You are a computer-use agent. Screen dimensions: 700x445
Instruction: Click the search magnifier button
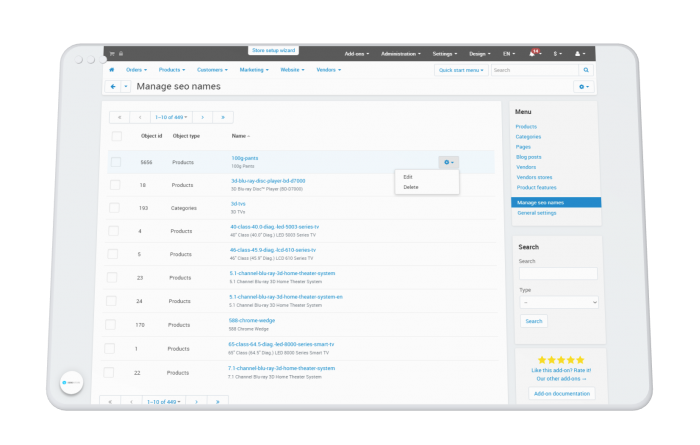coord(586,70)
